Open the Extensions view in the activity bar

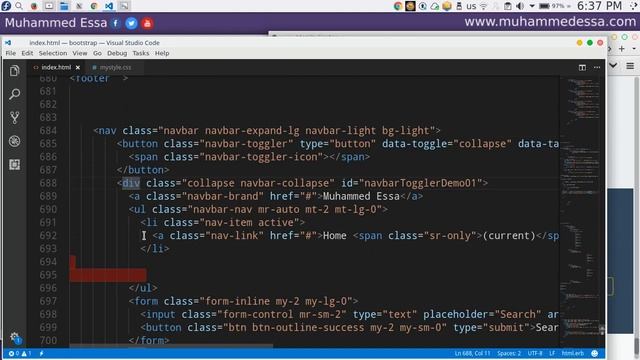click(x=15, y=164)
